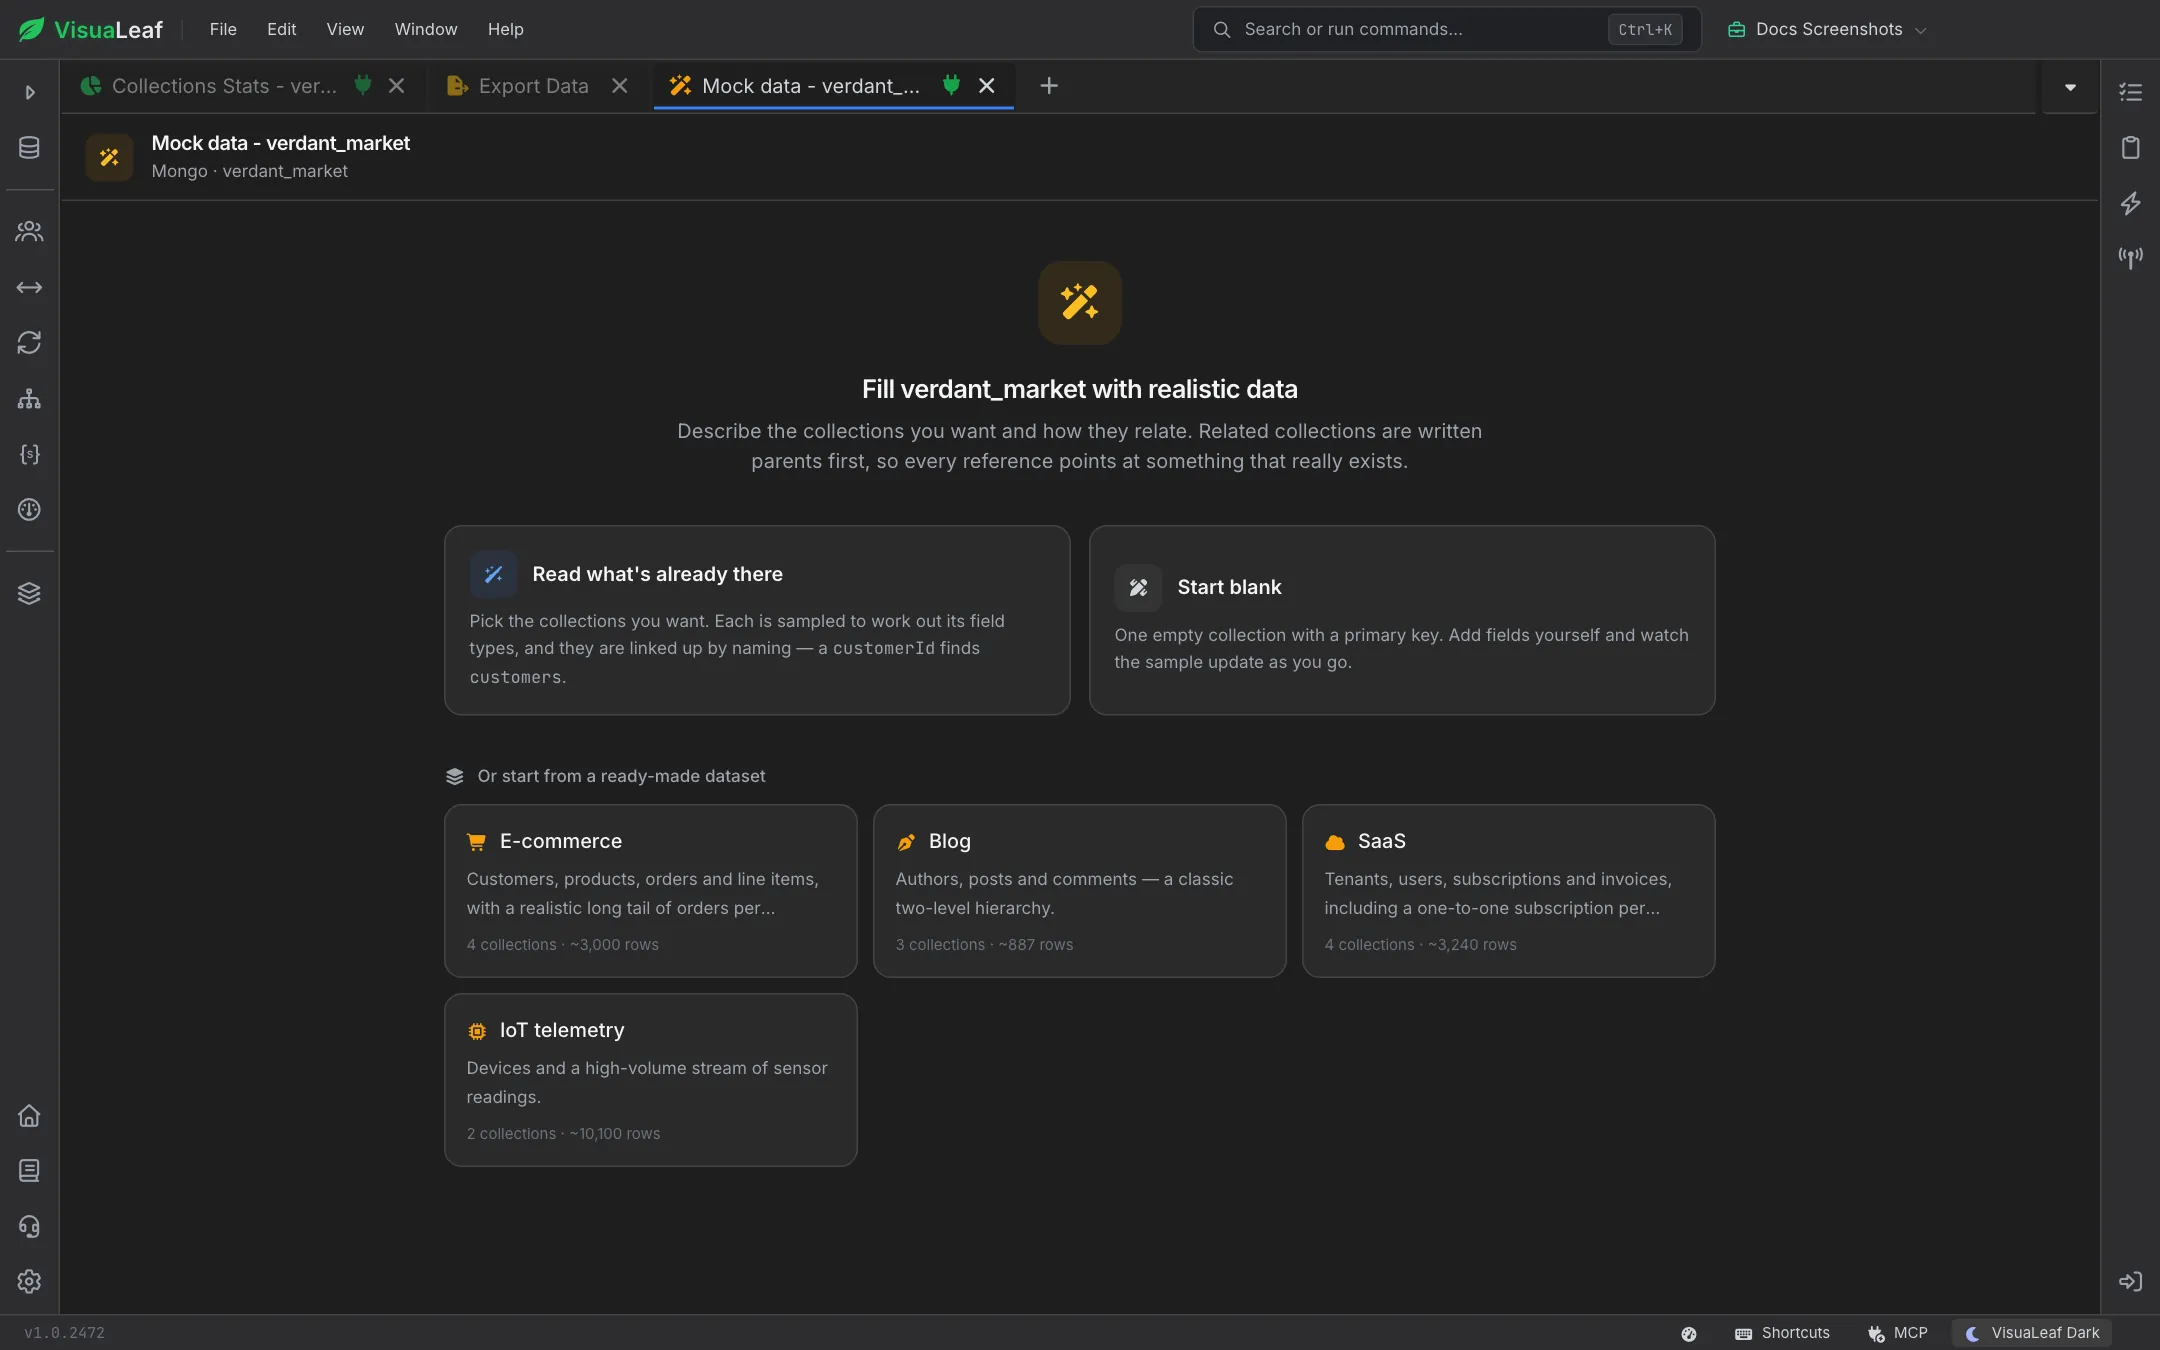Focus the Search or run commands field
This screenshot has height=1350, width=2160.
point(1446,29)
